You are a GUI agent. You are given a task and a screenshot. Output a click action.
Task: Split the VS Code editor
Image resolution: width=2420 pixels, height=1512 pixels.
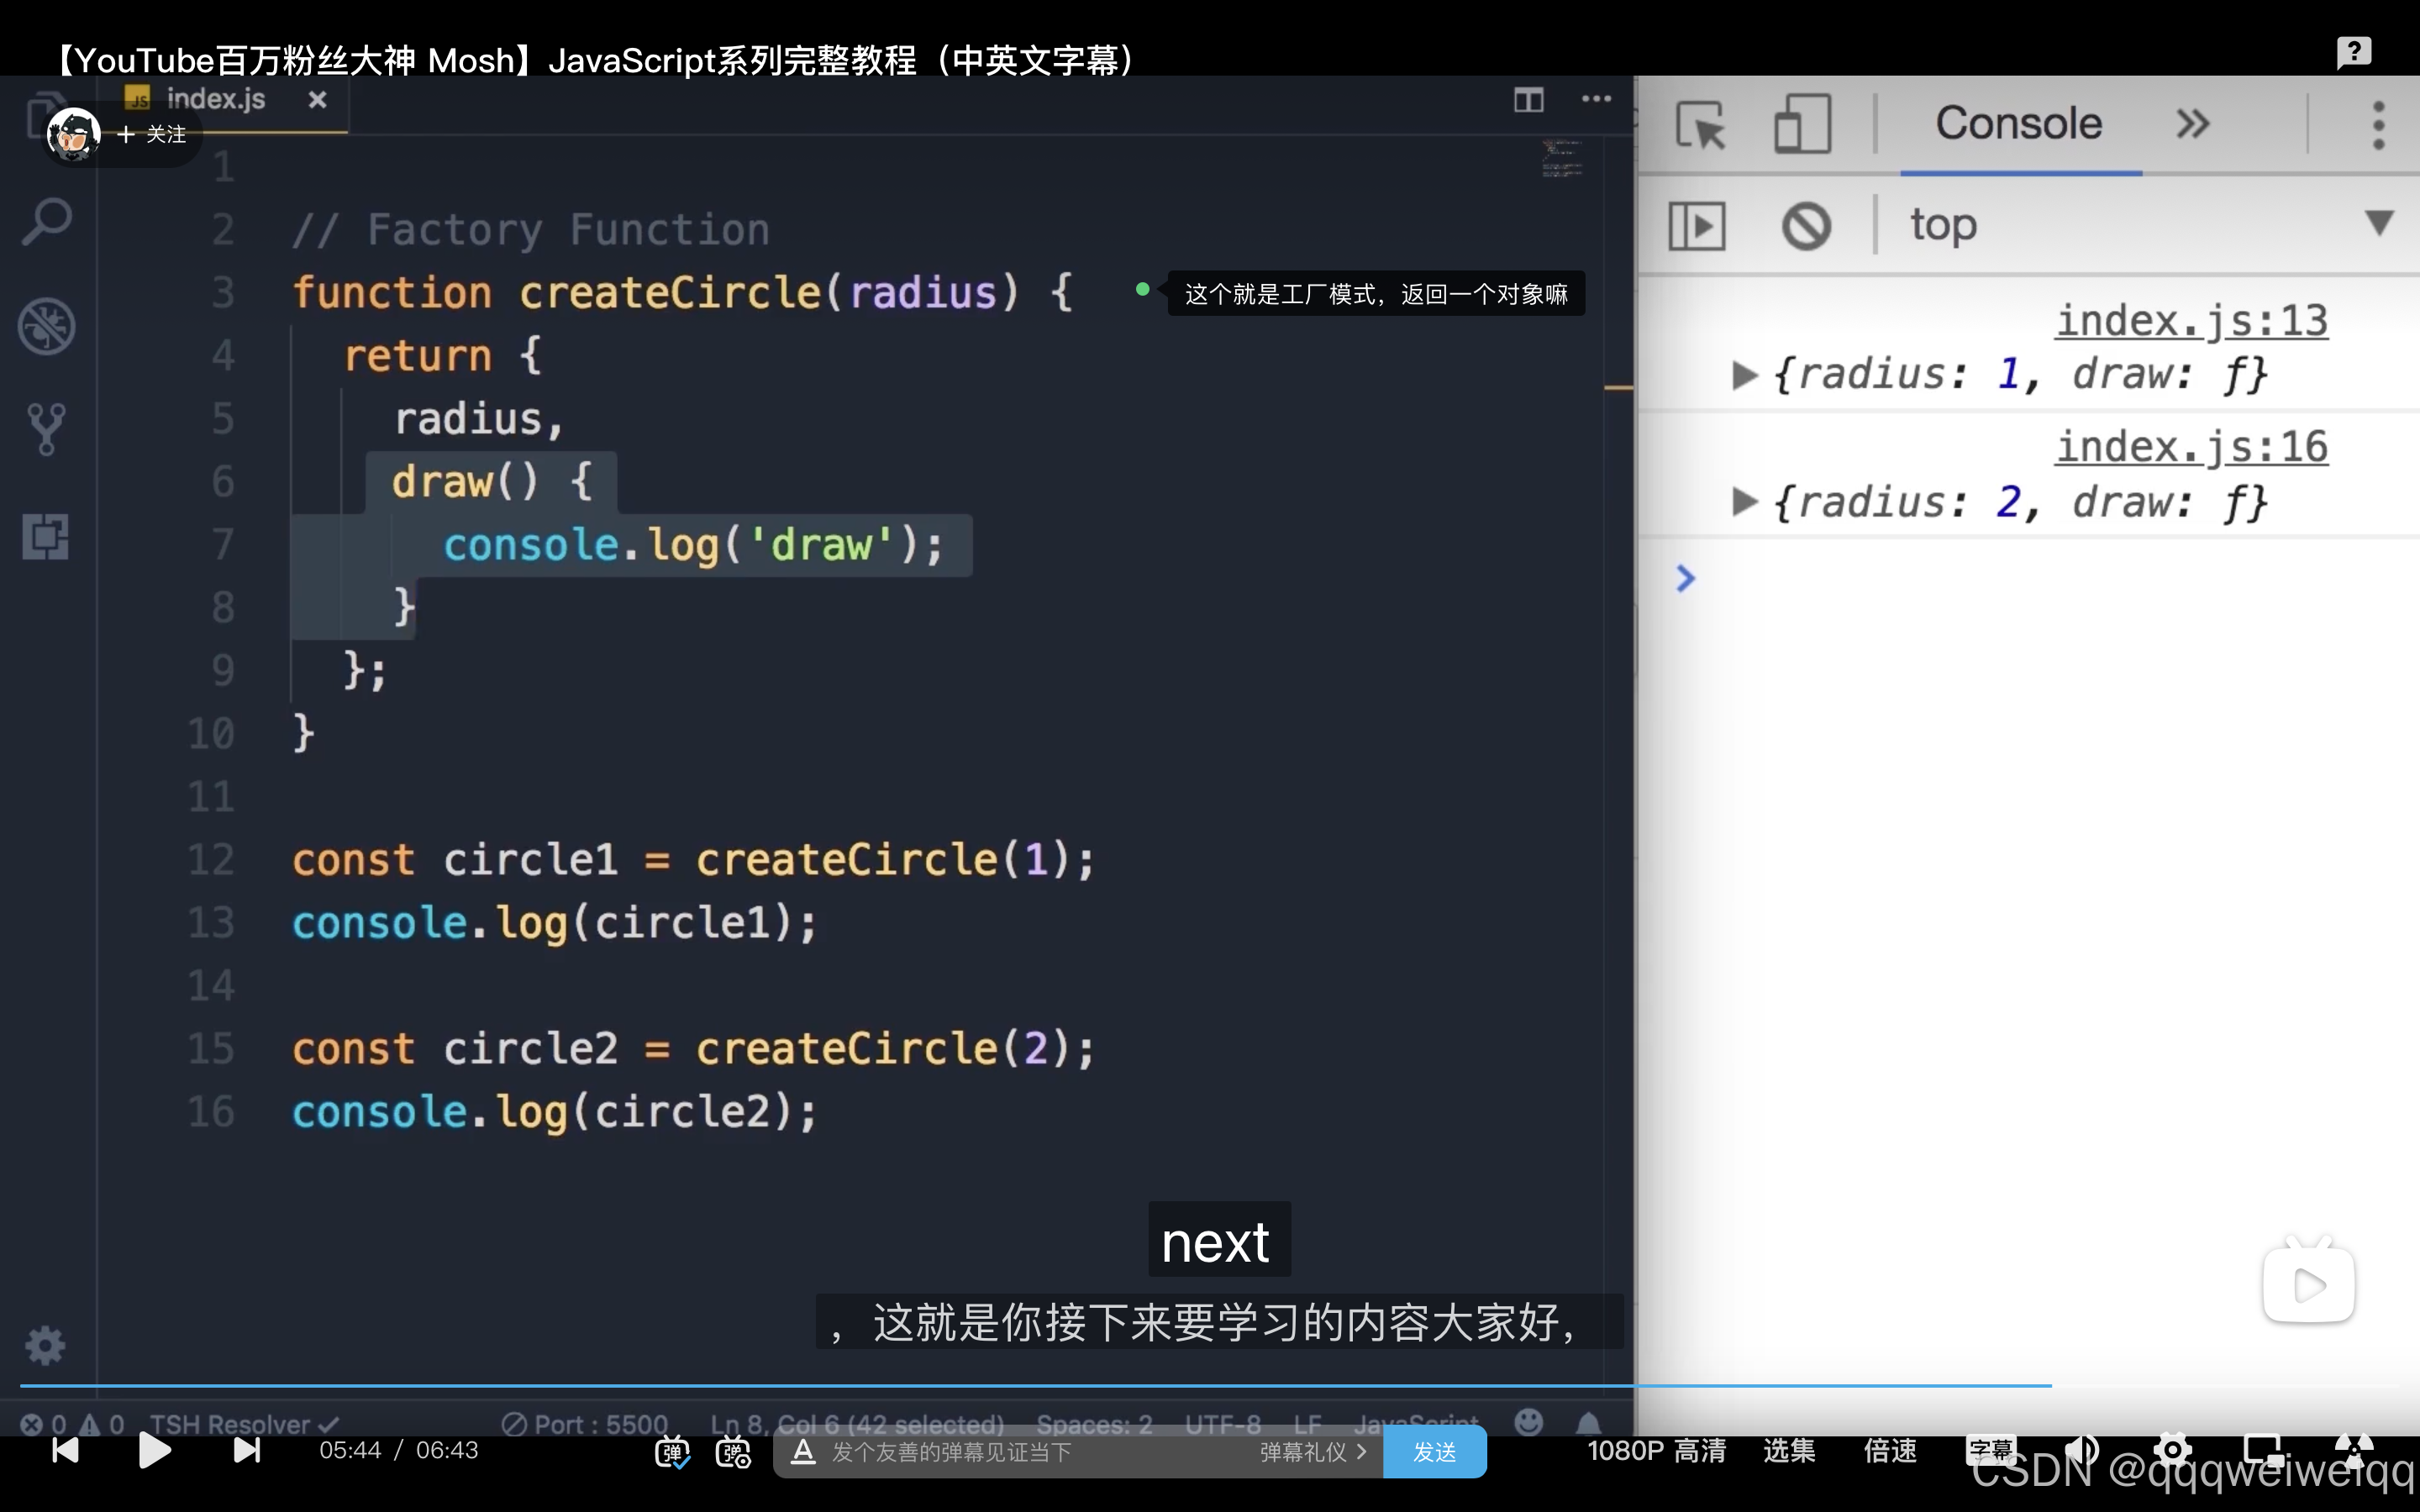click(1529, 100)
